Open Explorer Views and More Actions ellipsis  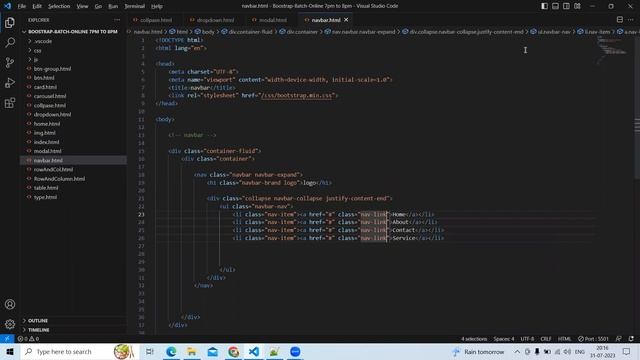(x=117, y=20)
